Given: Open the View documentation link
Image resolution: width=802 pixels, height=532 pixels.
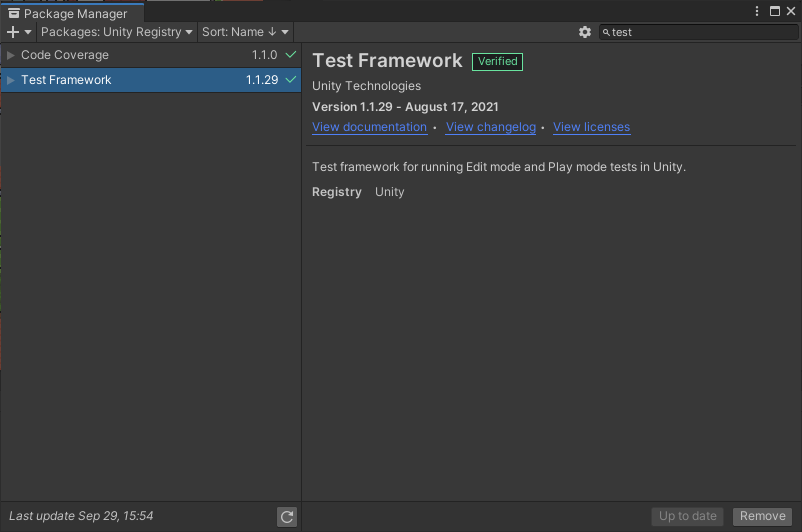Looking at the screenshot, I should [x=369, y=127].
